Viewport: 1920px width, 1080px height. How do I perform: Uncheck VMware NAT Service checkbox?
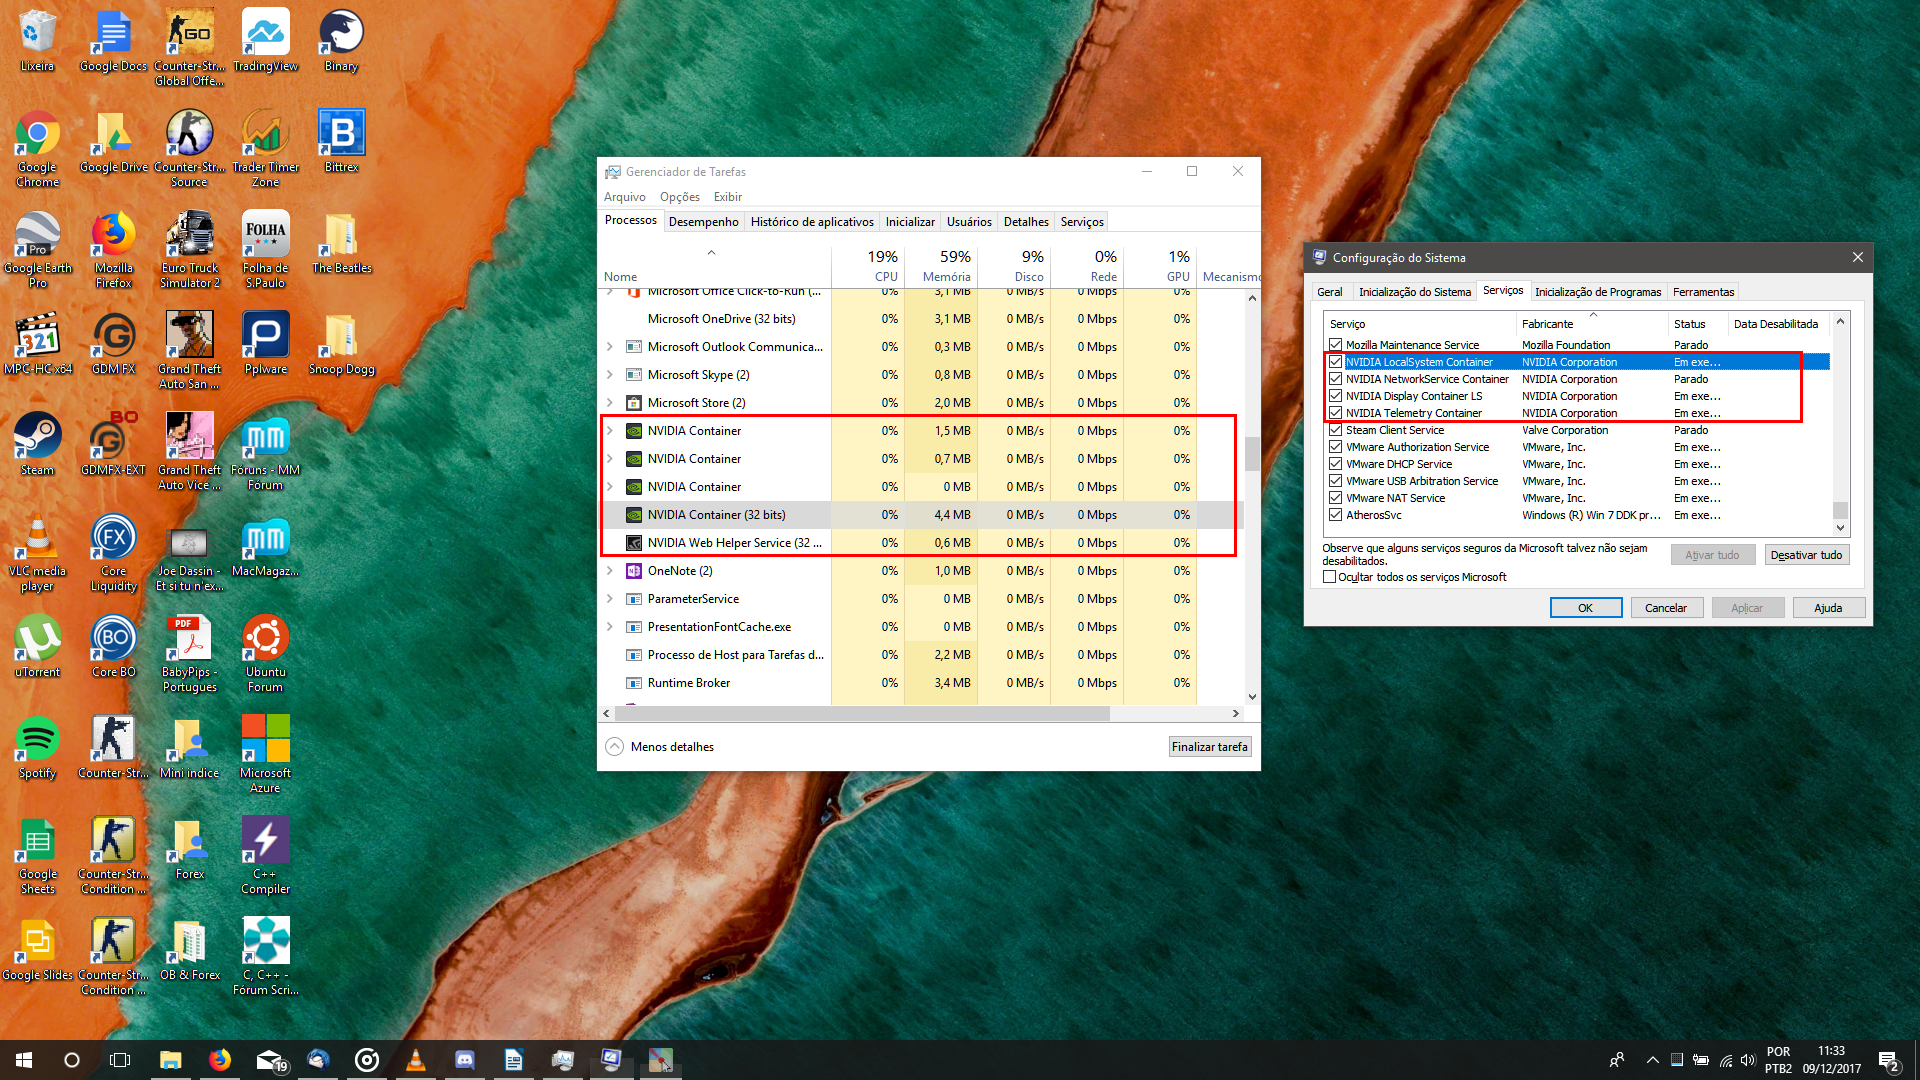click(1335, 498)
